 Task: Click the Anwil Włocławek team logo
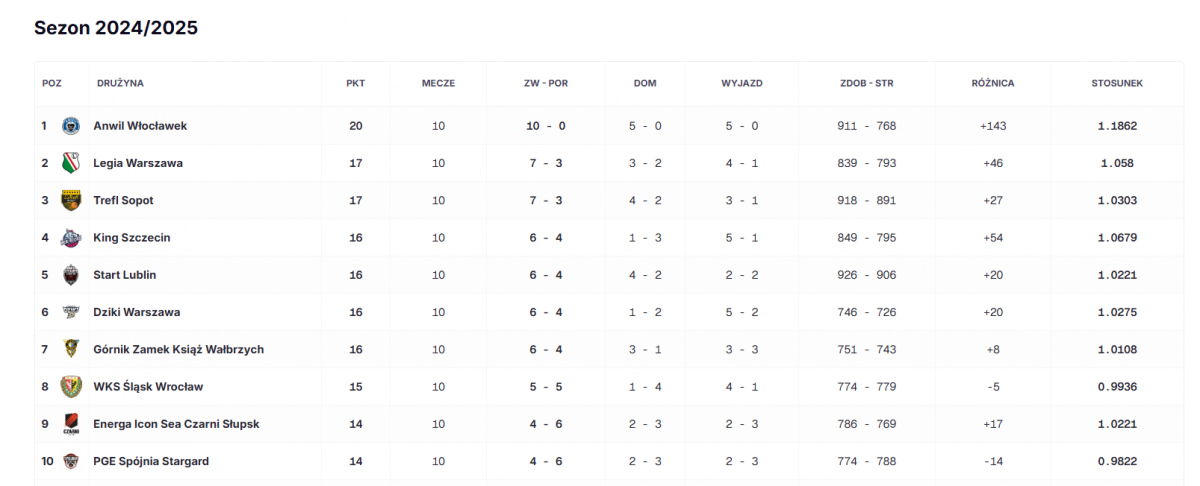click(x=71, y=126)
